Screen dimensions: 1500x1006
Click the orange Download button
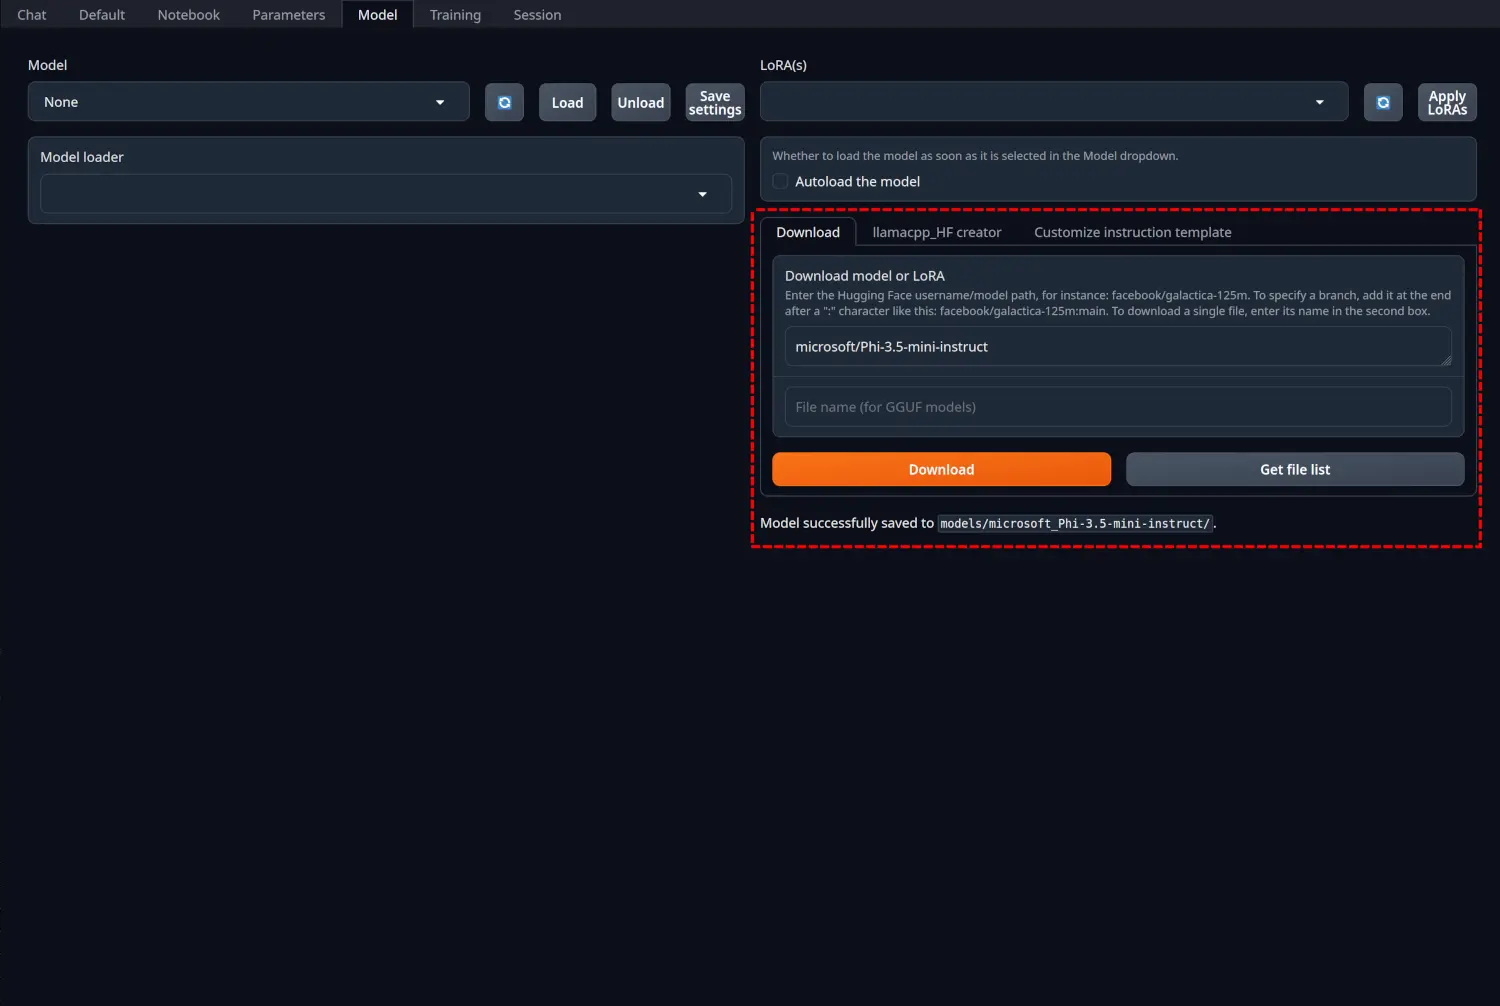pos(941,470)
